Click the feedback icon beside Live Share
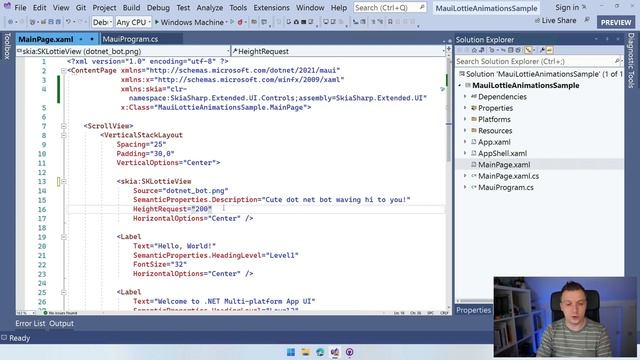Image resolution: width=640 pixels, height=360 pixels. coord(587,20)
